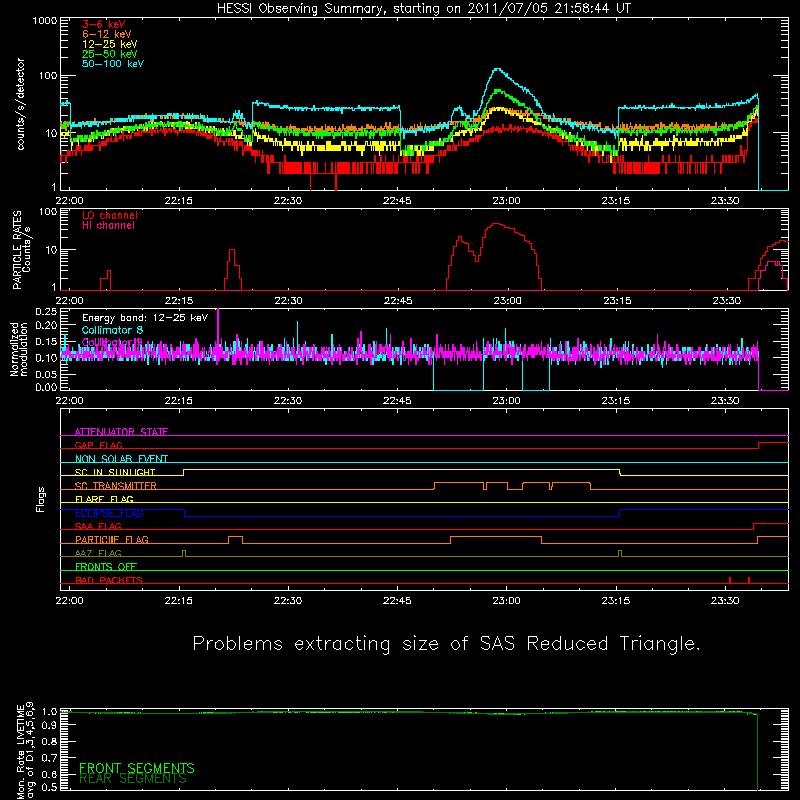Click the REAR SEGMENTS legend label
800x800 pixels.
point(133,779)
